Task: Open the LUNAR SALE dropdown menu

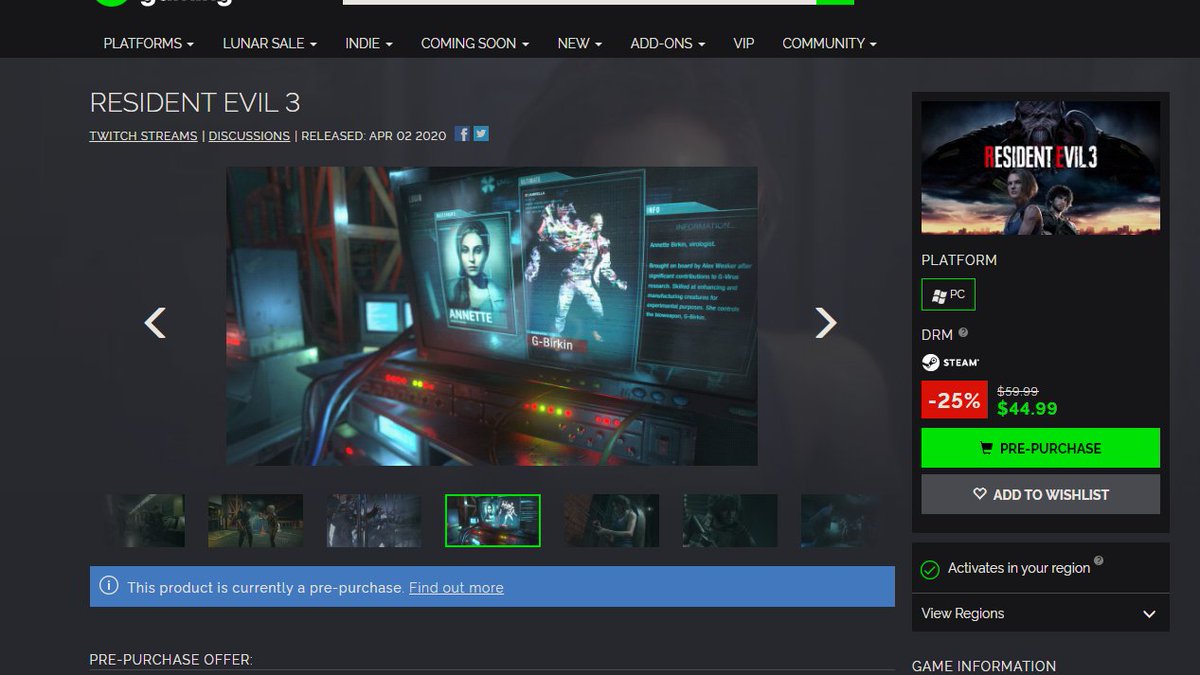Action: [269, 43]
